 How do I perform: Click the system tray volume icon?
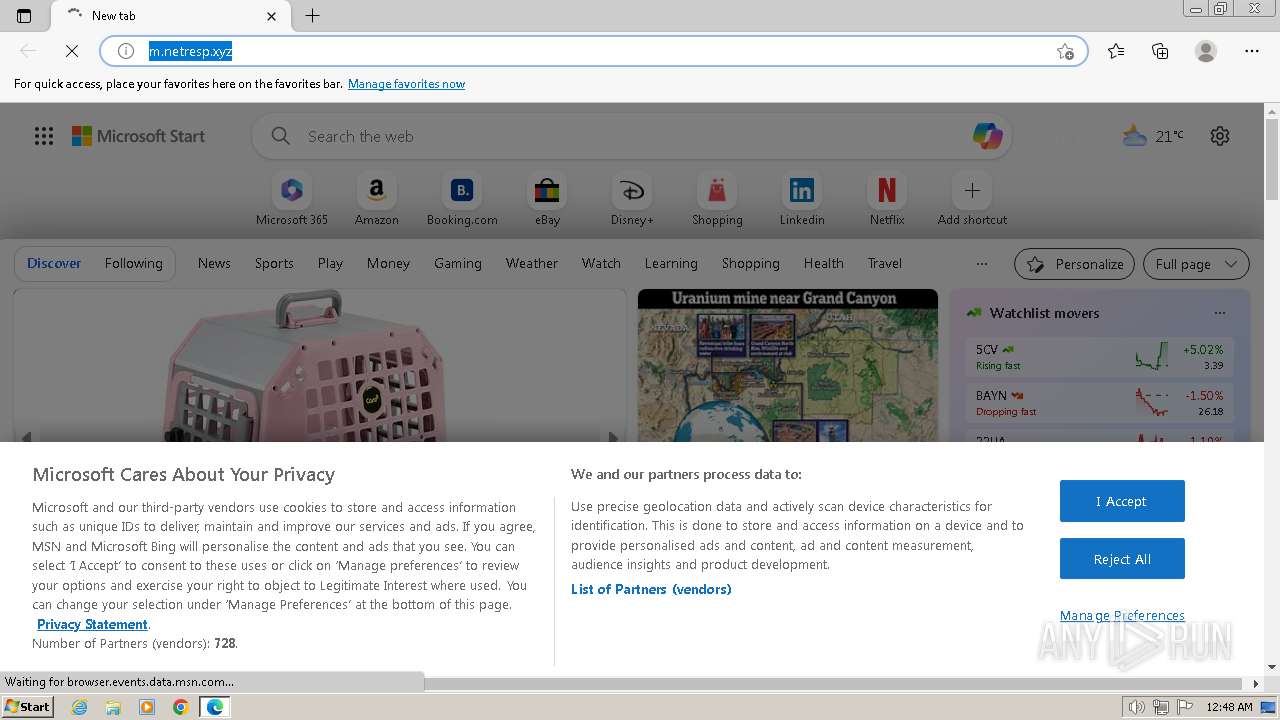[1137, 707]
